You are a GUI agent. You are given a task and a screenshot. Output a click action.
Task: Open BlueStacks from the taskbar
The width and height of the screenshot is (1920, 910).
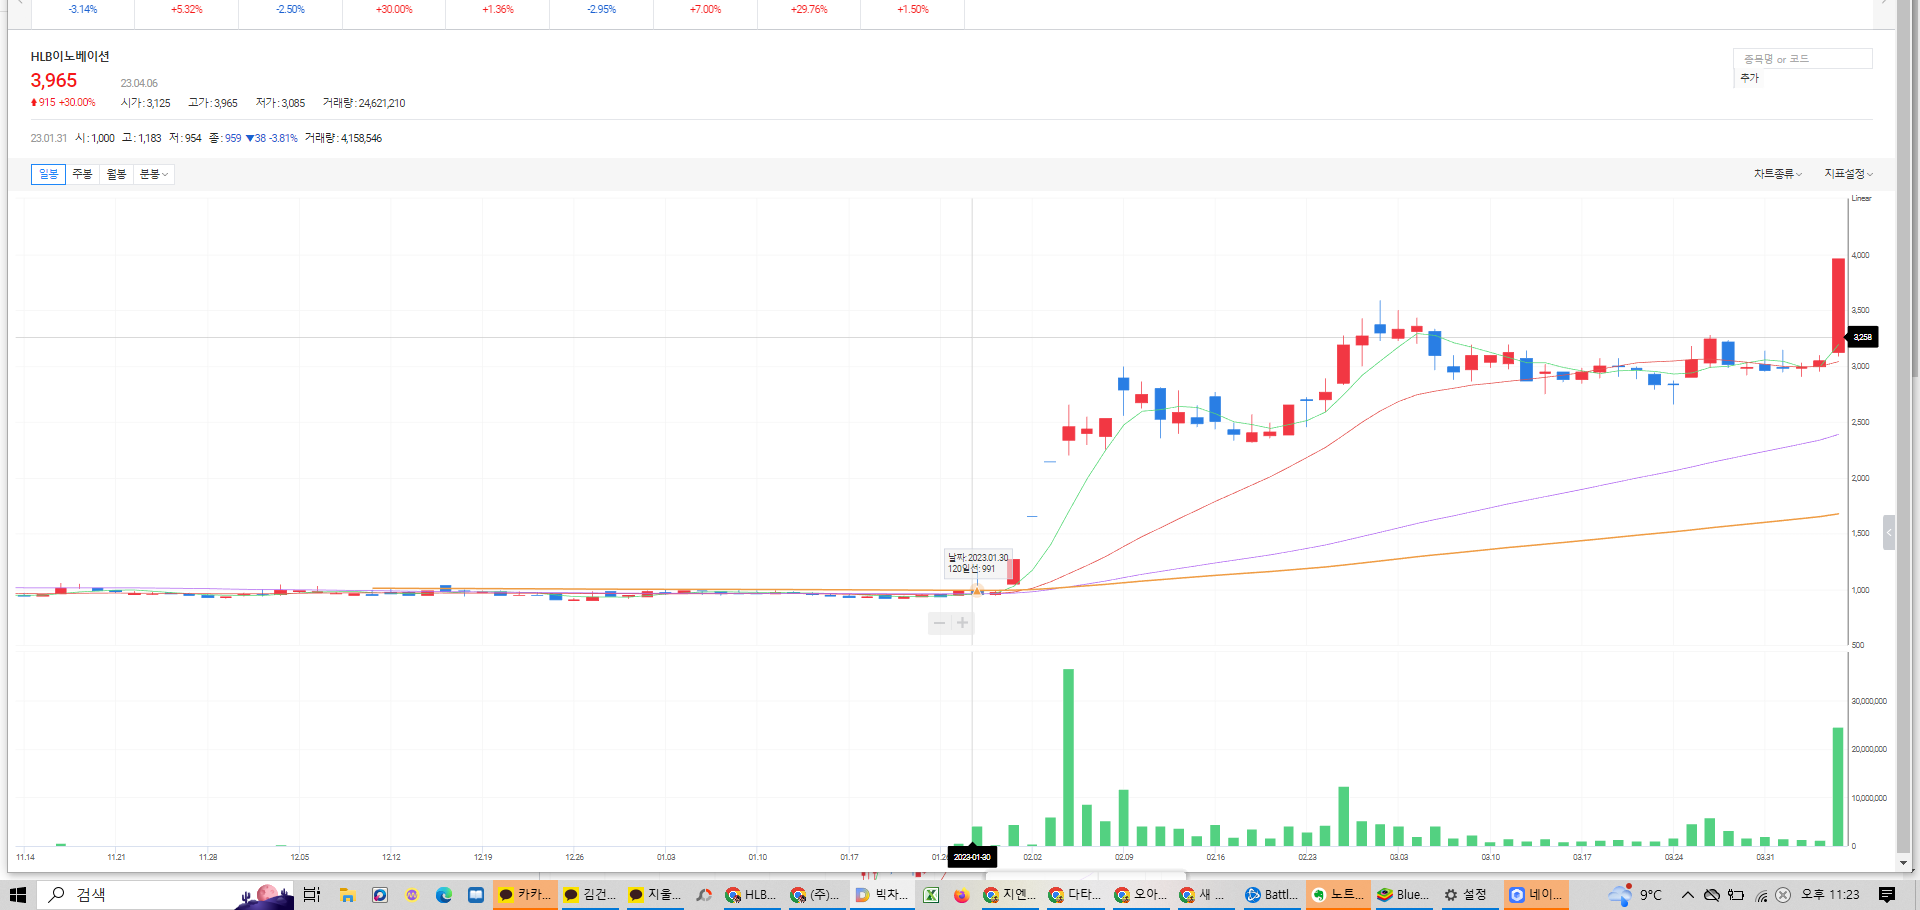(x=1403, y=895)
